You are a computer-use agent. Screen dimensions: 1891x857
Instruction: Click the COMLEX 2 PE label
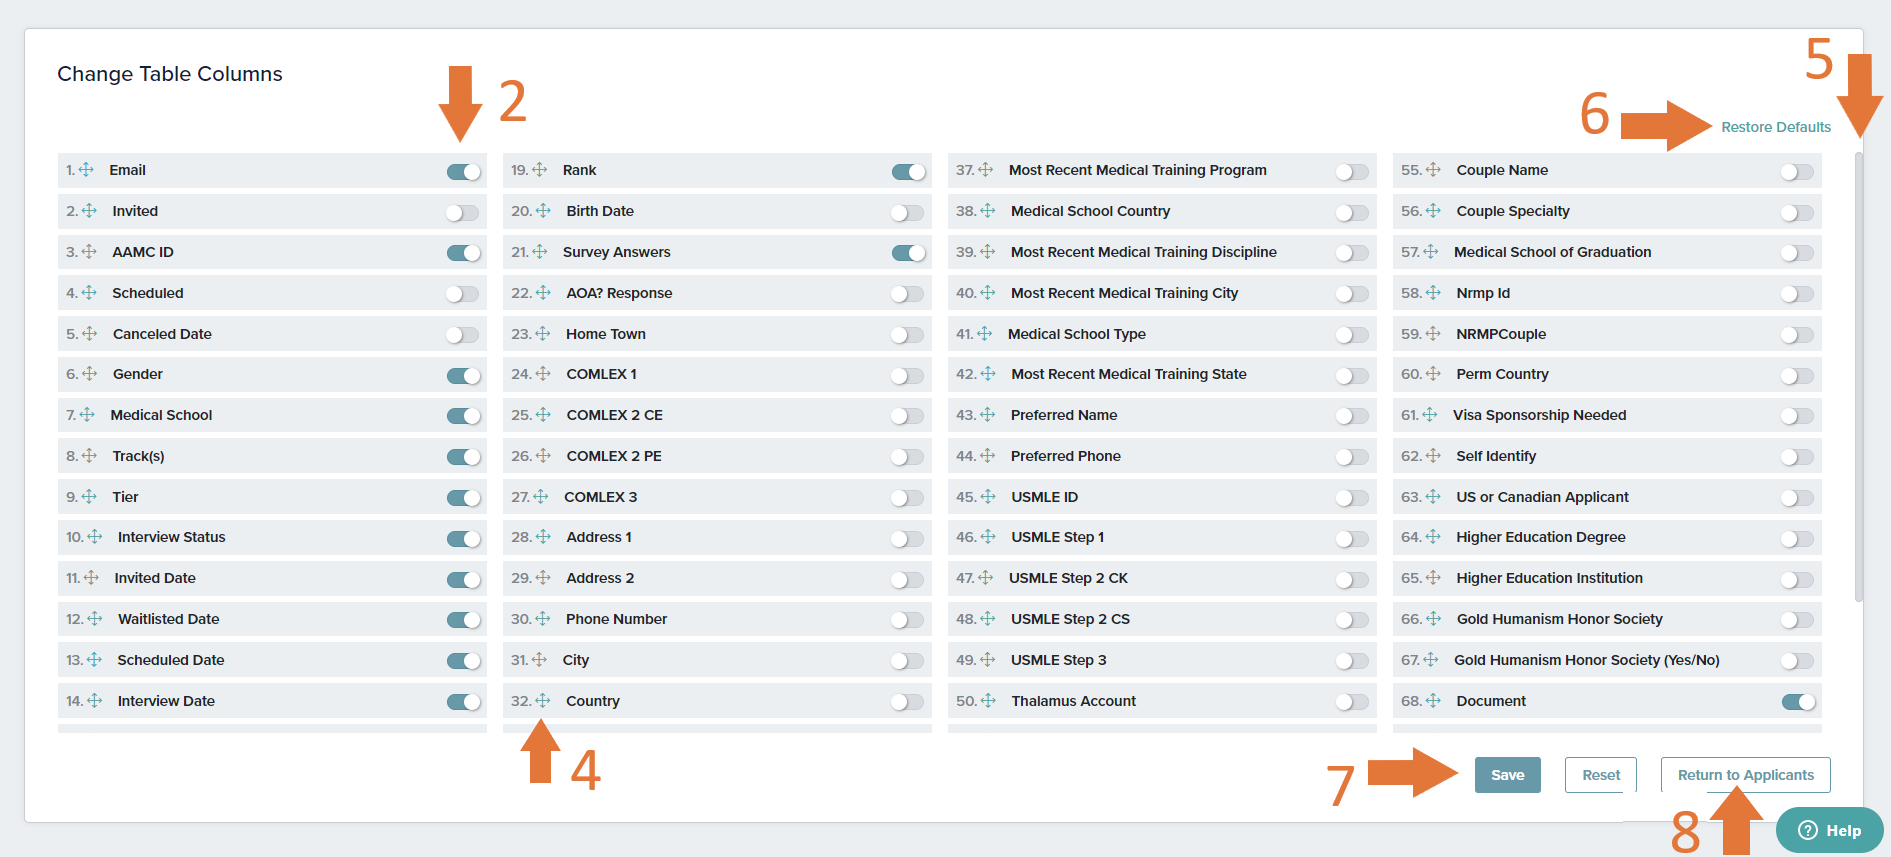pyautogui.click(x=614, y=456)
